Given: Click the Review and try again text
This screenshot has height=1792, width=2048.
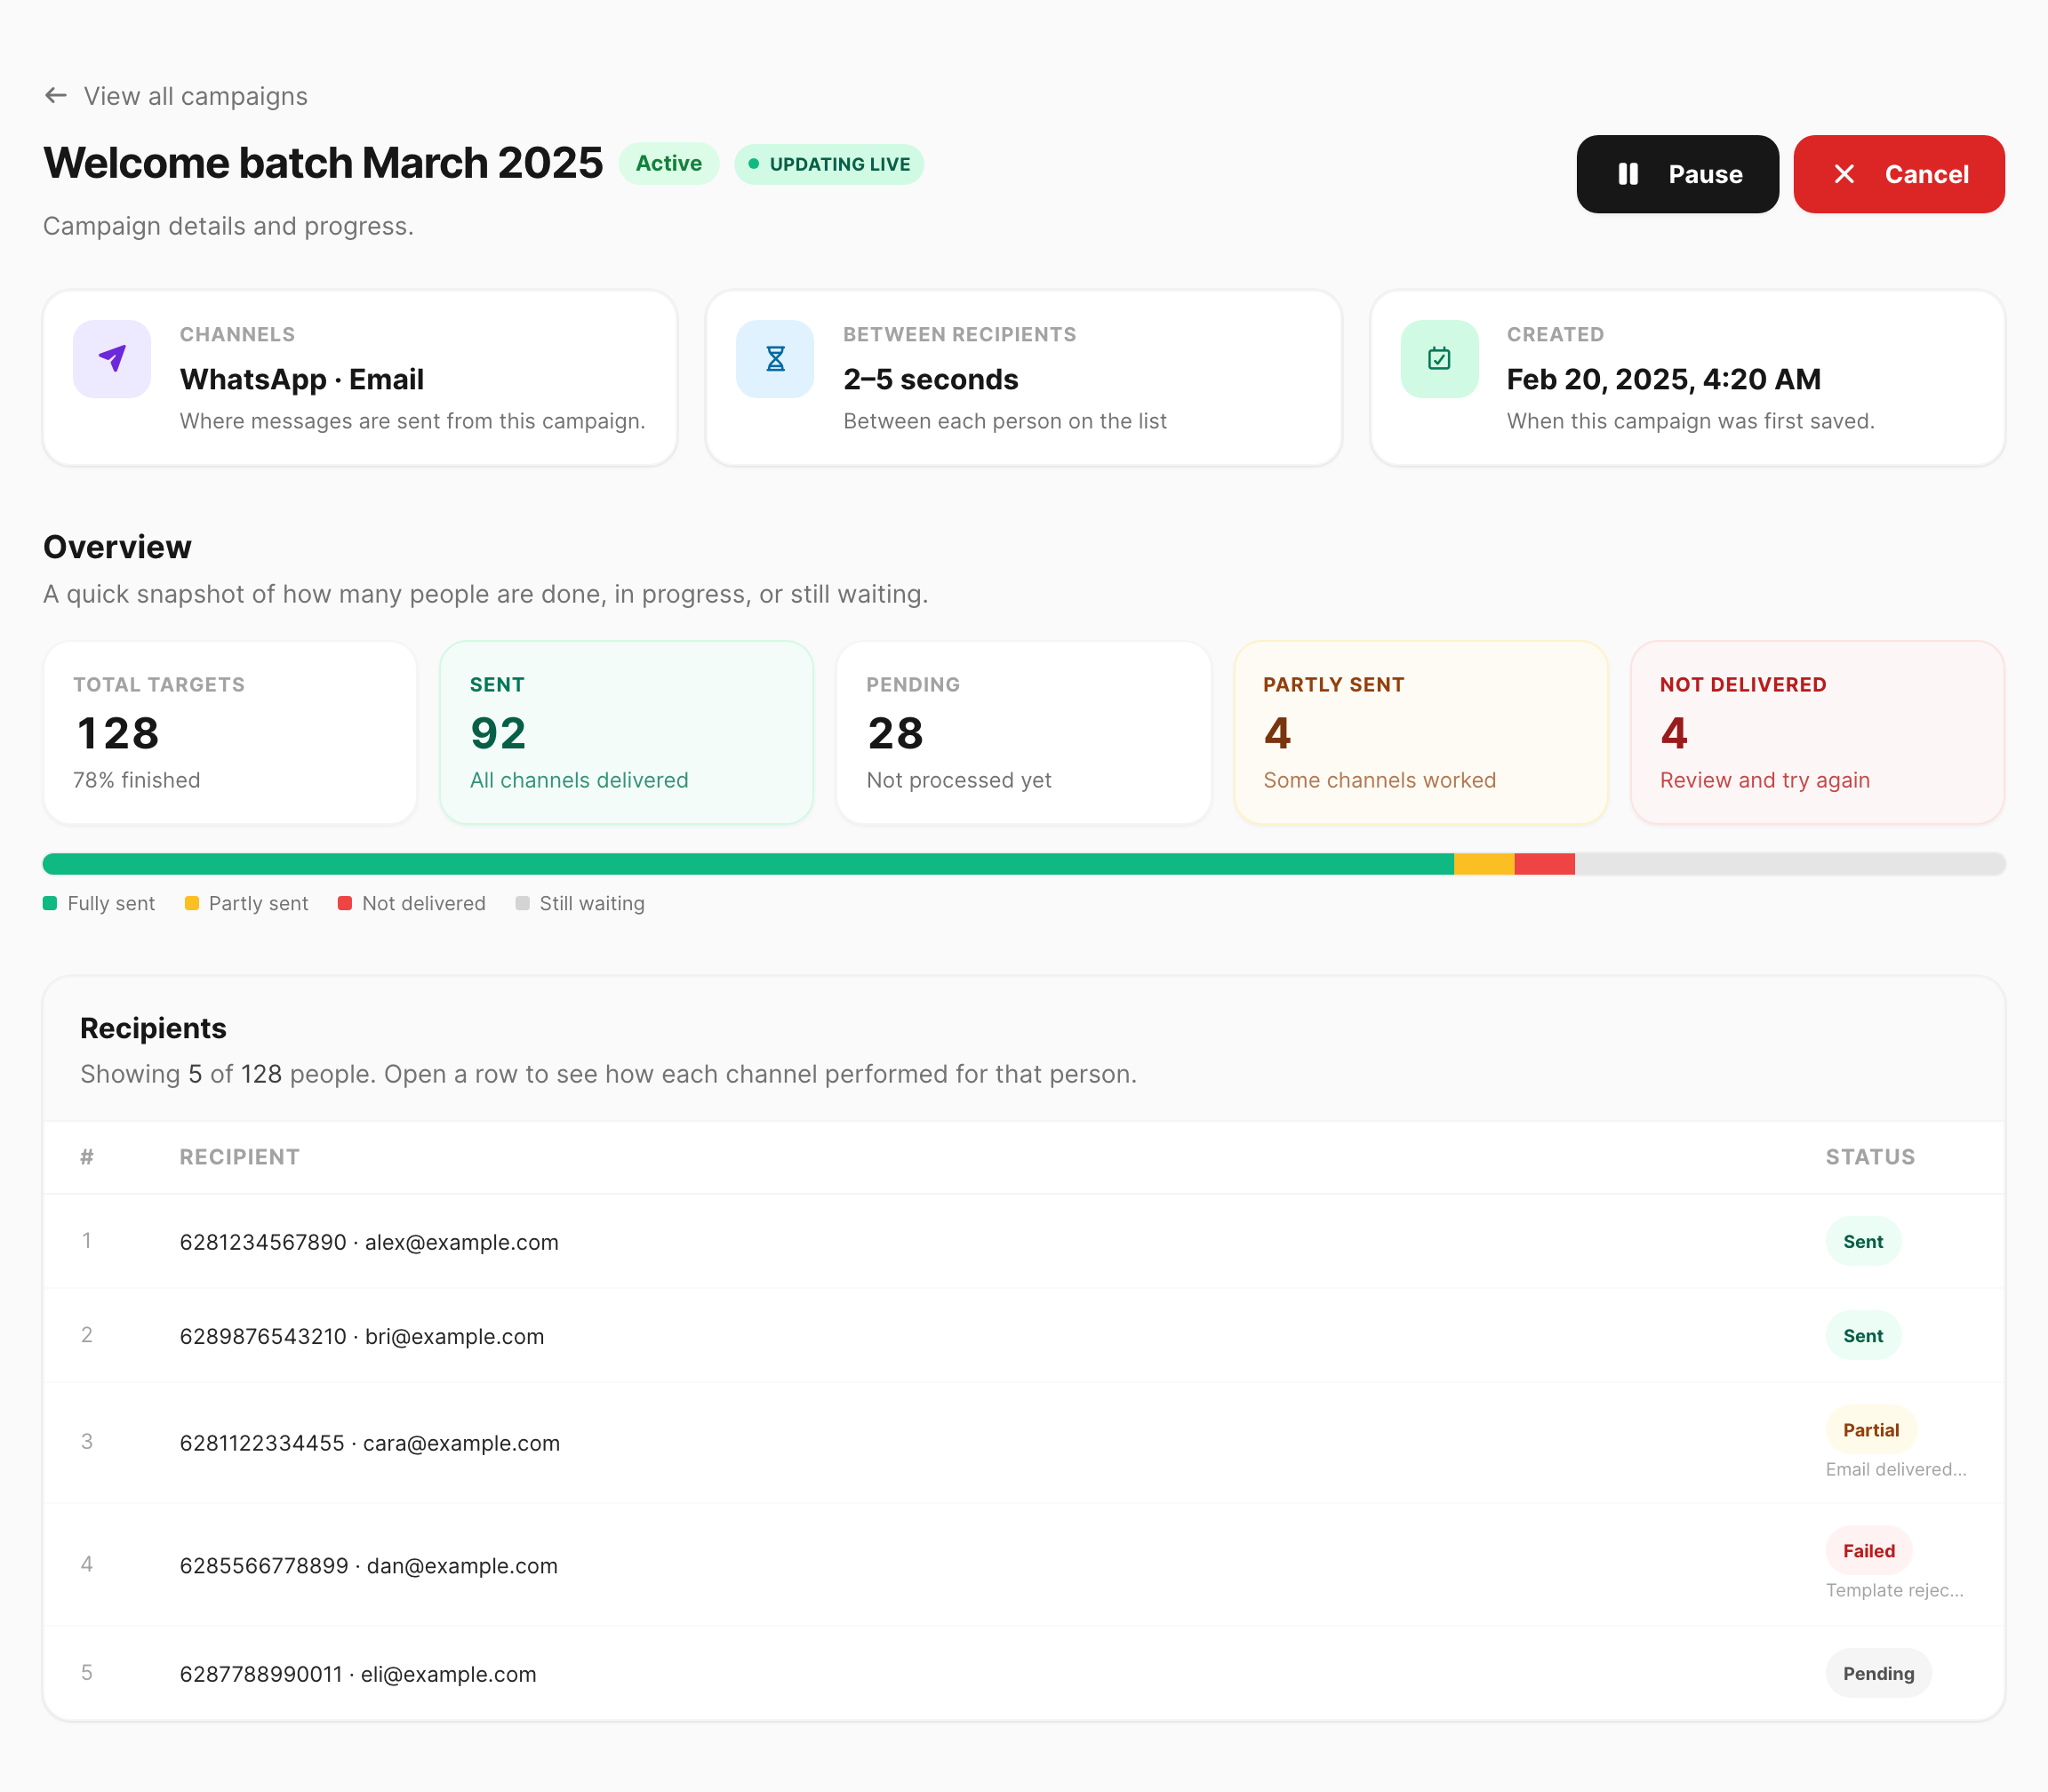Looking at the screenshot, I should 1765,780.
